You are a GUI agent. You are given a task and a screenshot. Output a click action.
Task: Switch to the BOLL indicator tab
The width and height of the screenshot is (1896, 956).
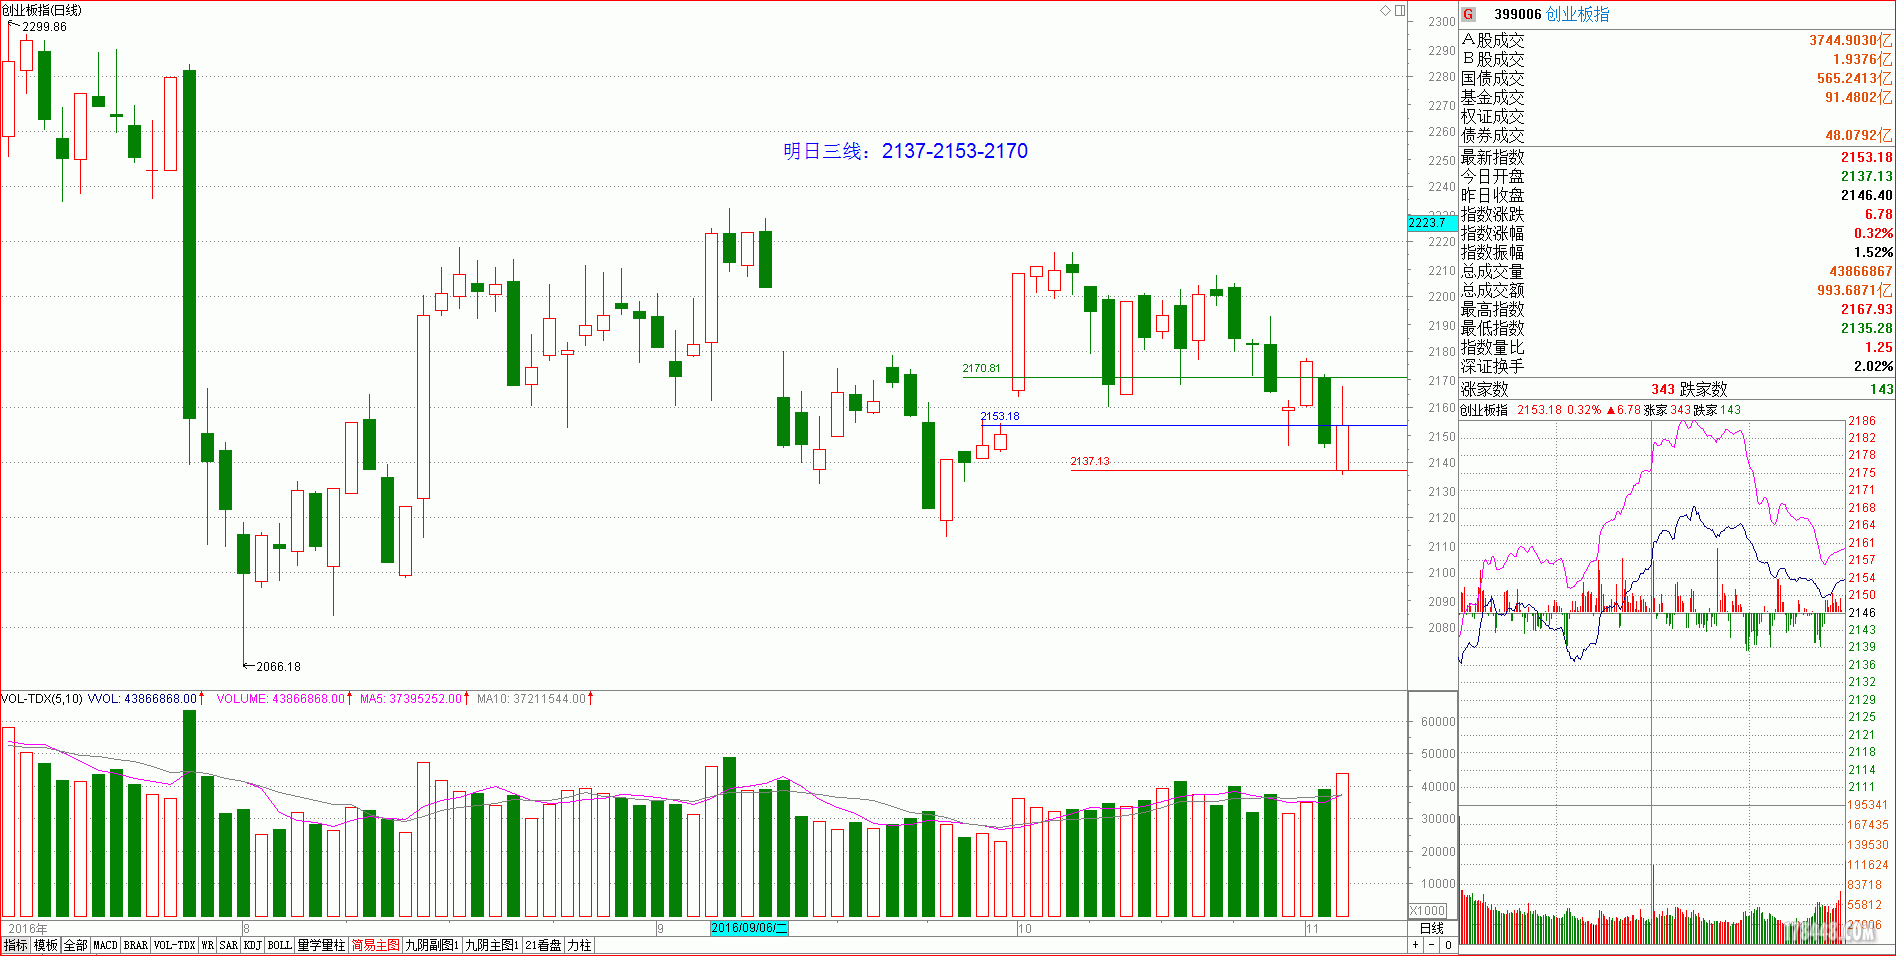[280, 945]
